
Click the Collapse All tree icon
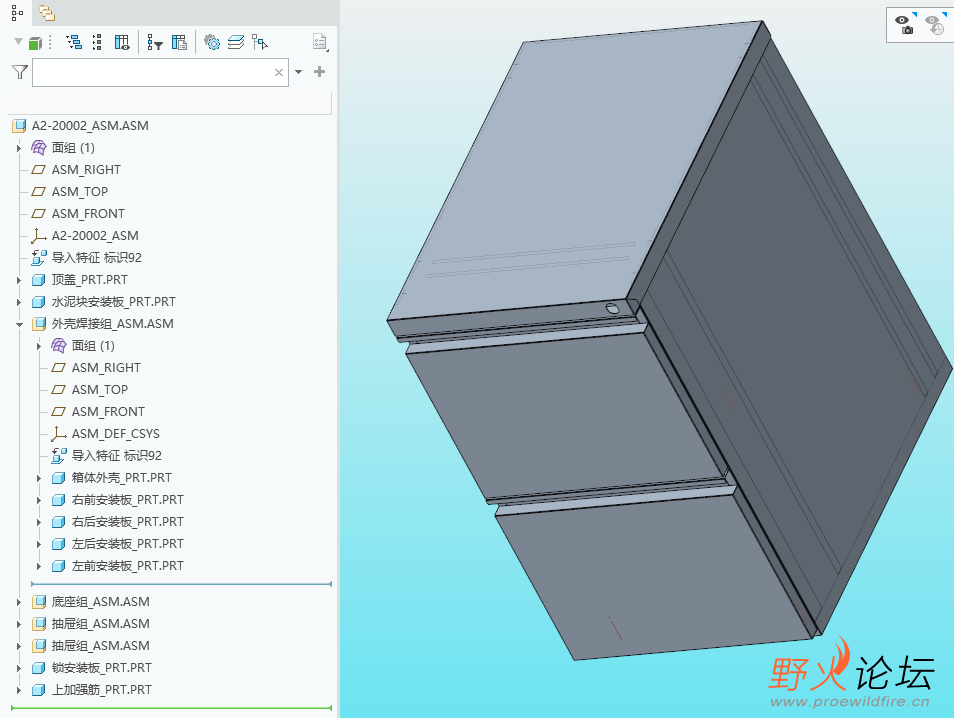coord(97,42)
